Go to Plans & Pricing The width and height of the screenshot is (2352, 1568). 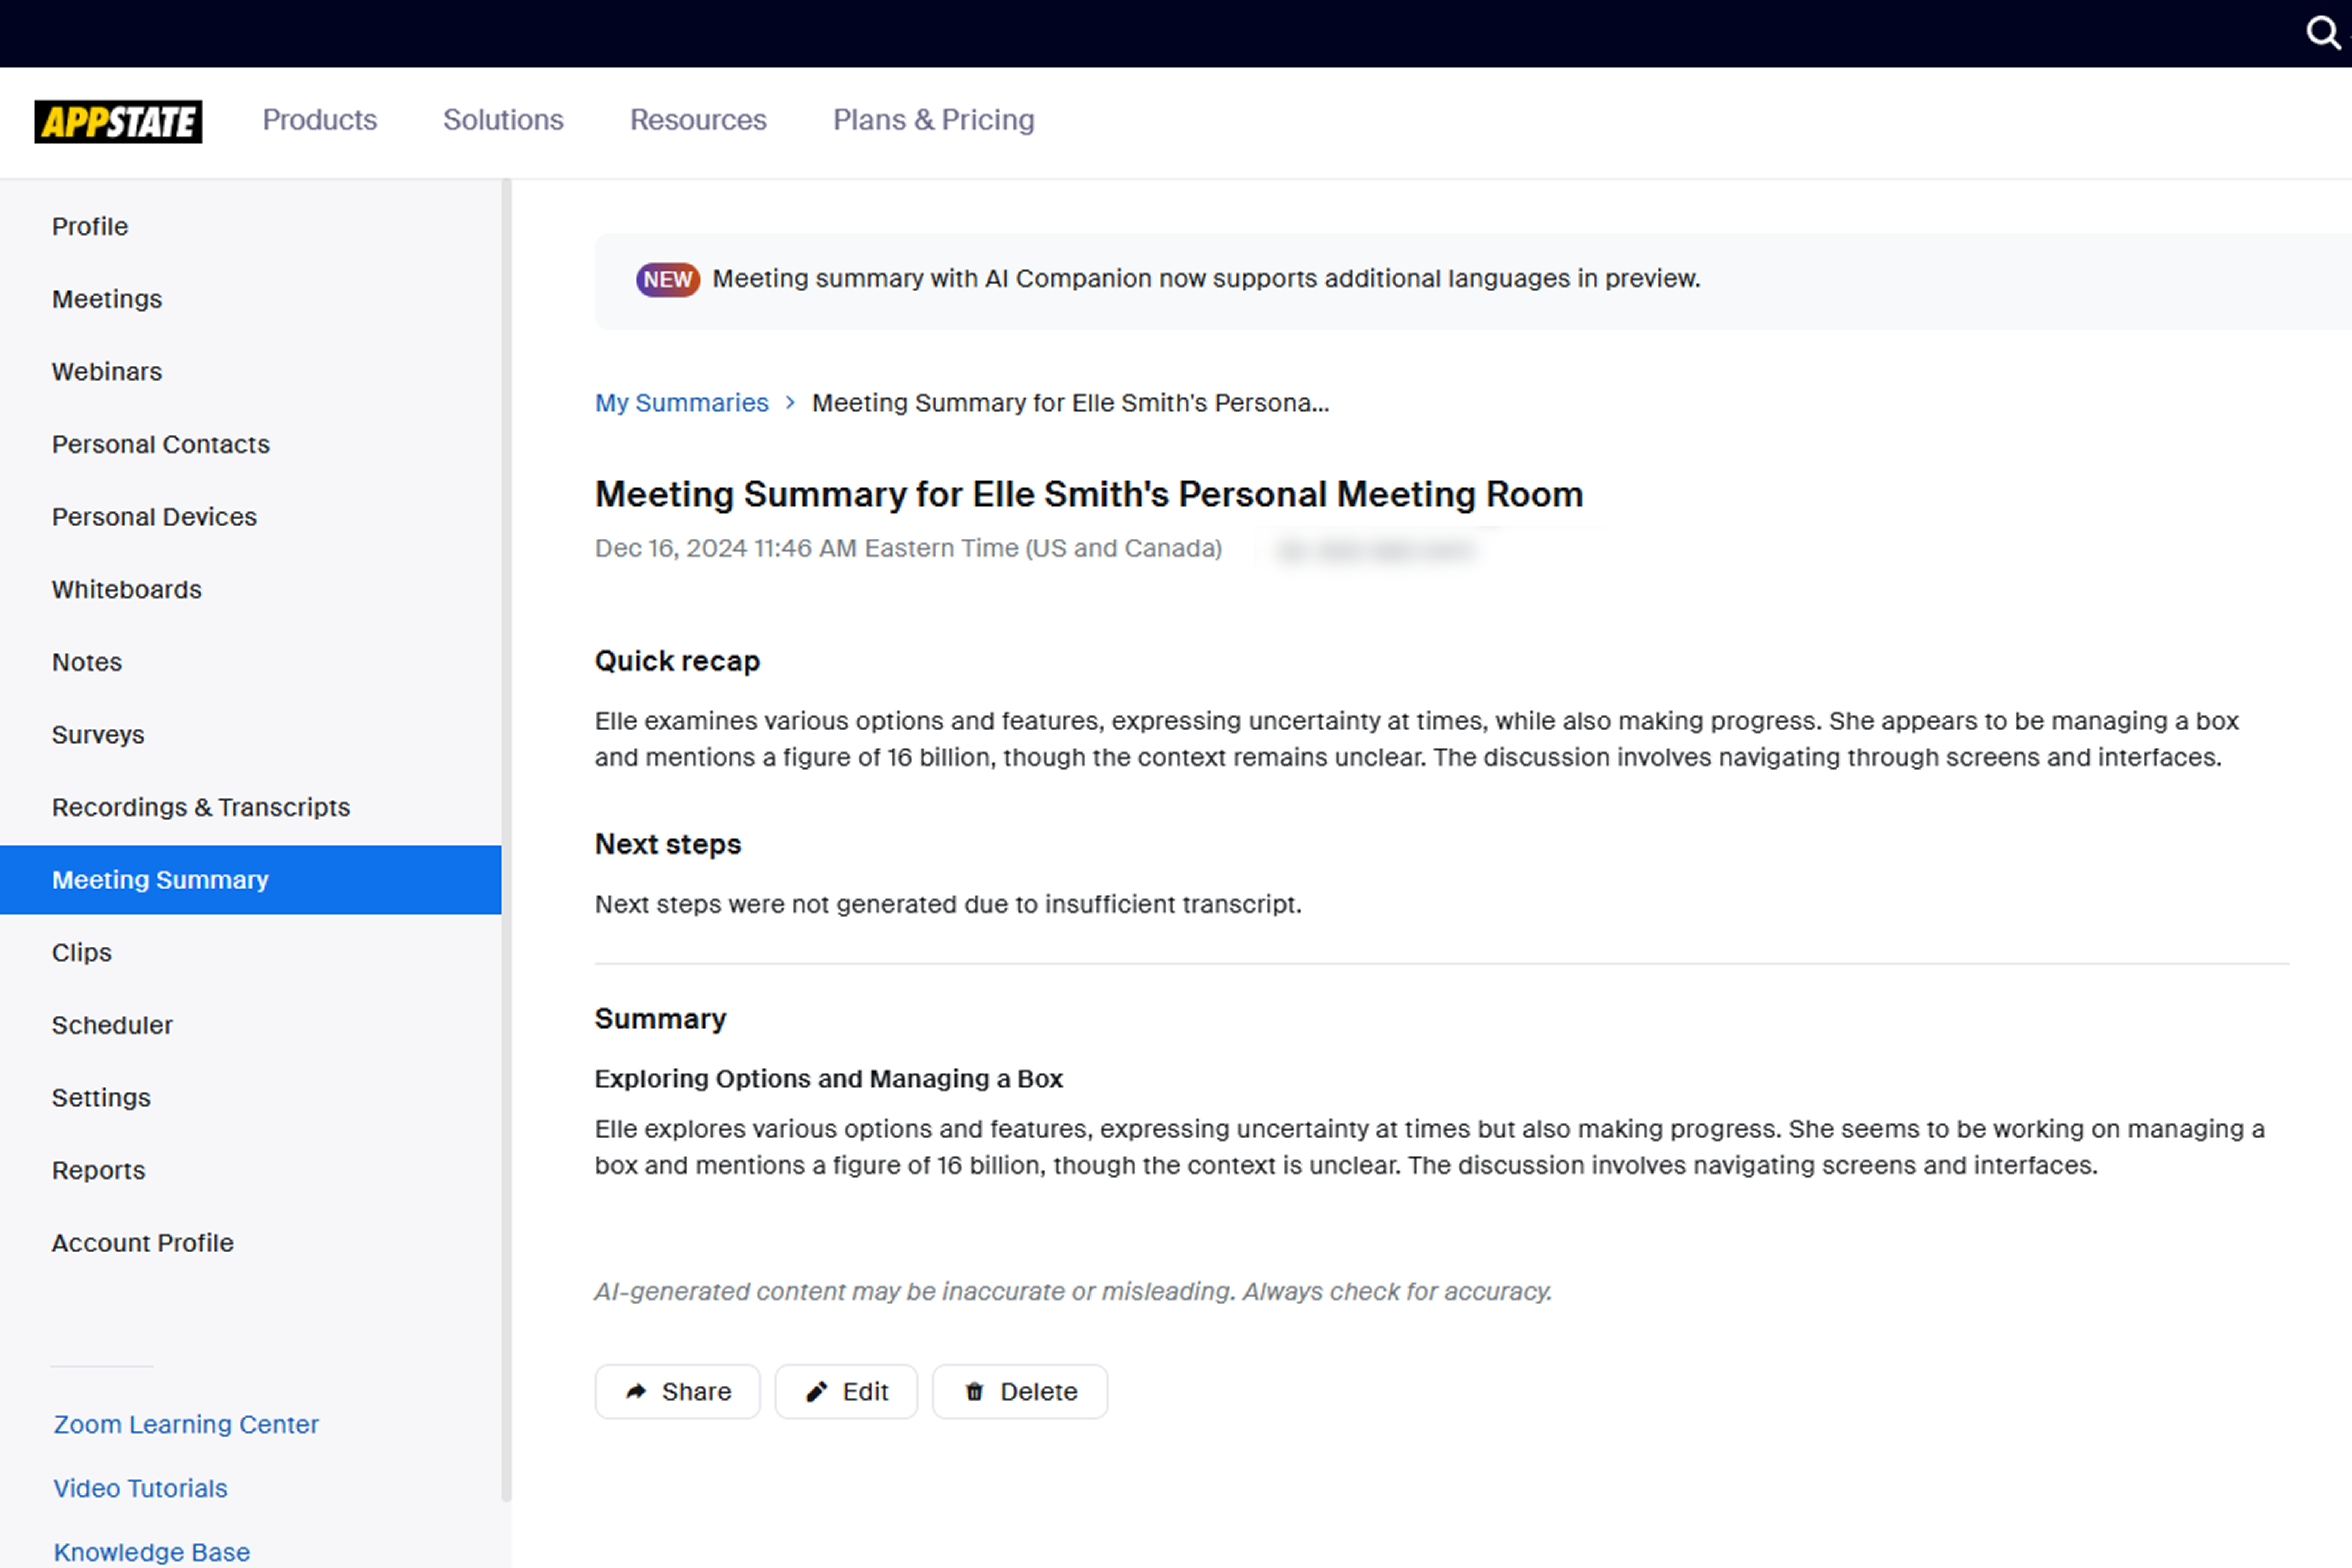pyautogui.click(x=933, y=120)
